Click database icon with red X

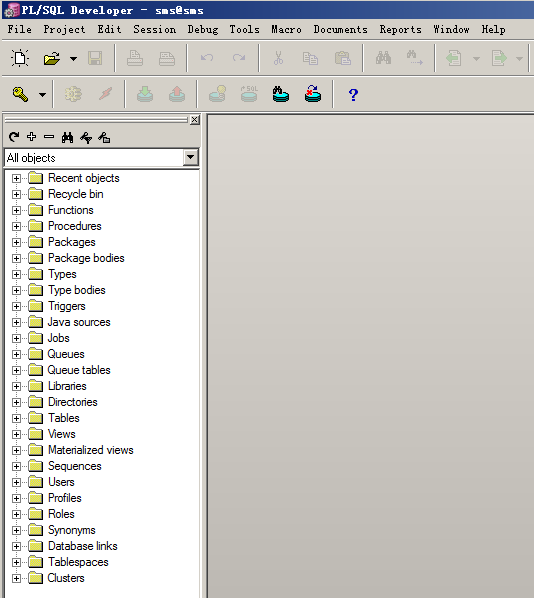(313, 94)
